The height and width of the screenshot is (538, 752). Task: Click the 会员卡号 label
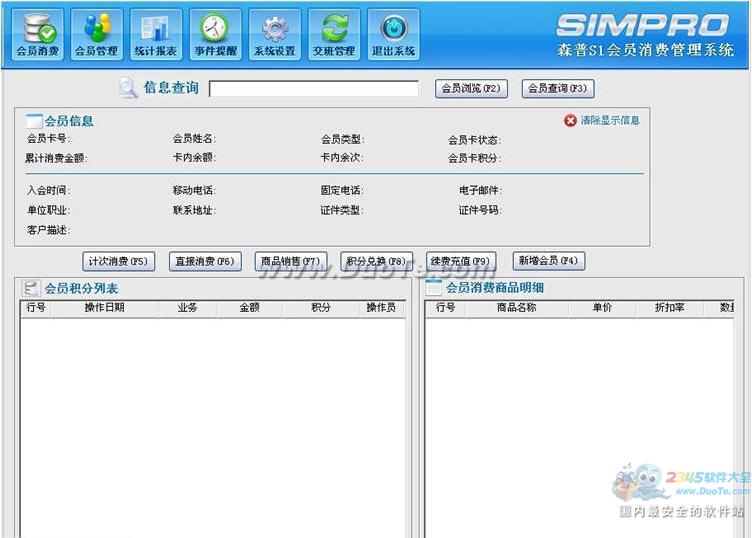pyautogui.click(x=48, y=139)
